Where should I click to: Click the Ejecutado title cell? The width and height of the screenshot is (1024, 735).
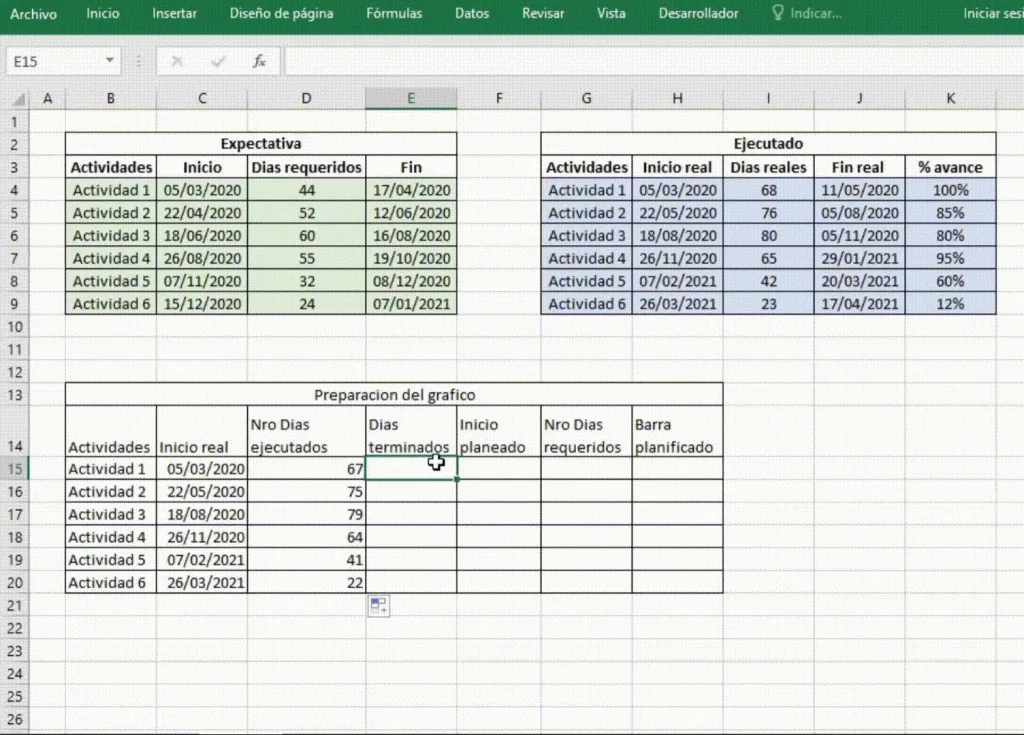pyautogui.click(x=768, y=144)
